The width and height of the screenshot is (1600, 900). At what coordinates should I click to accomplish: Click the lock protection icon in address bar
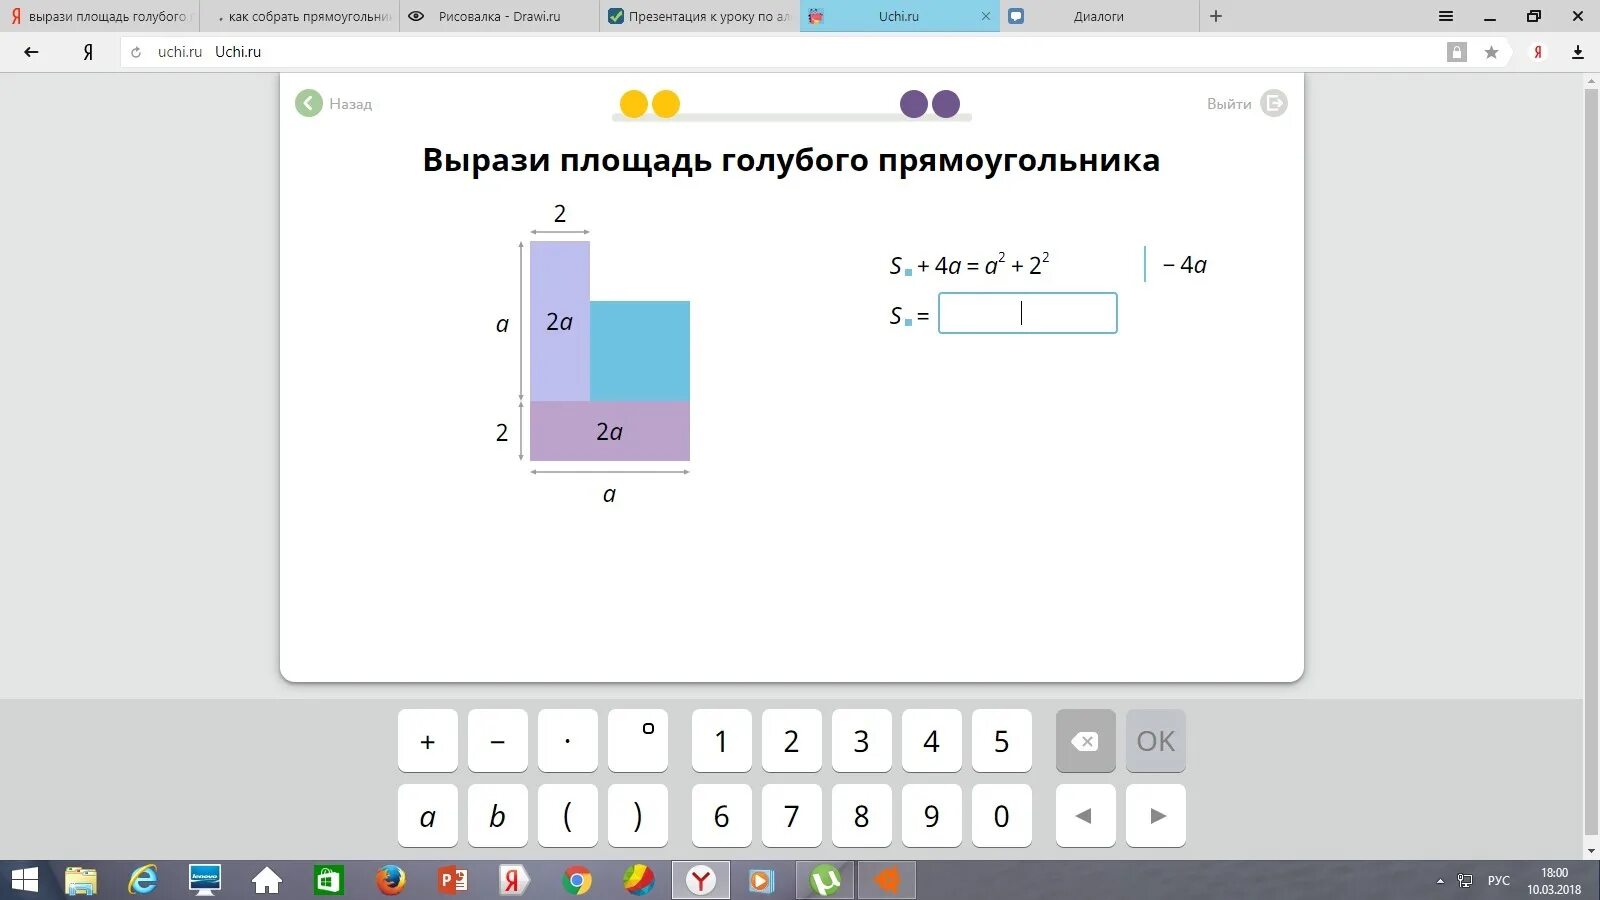click(x=1457, y=52)
